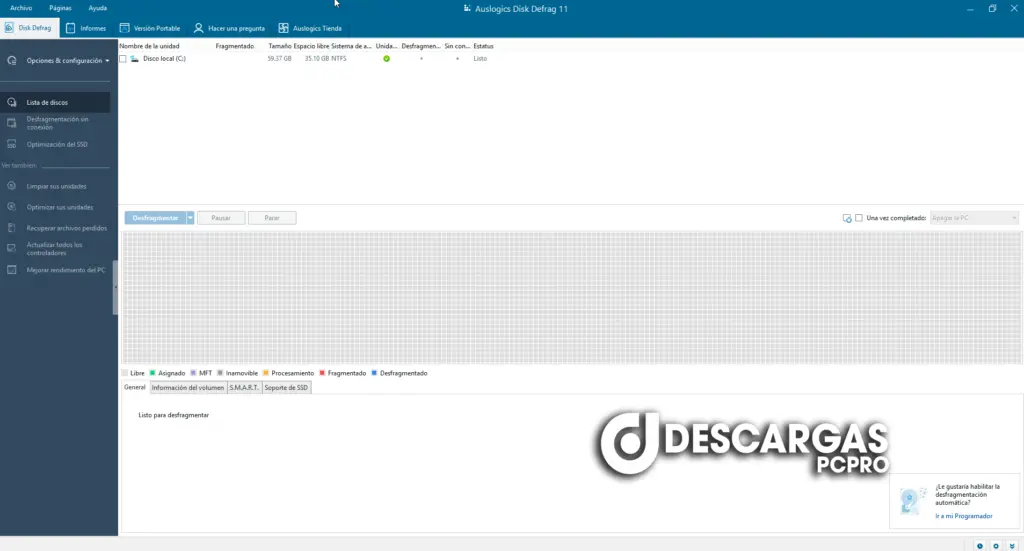The image size is (1024, 551).
Task: Click the Versión Portable icon
Action: pos(124,28)
